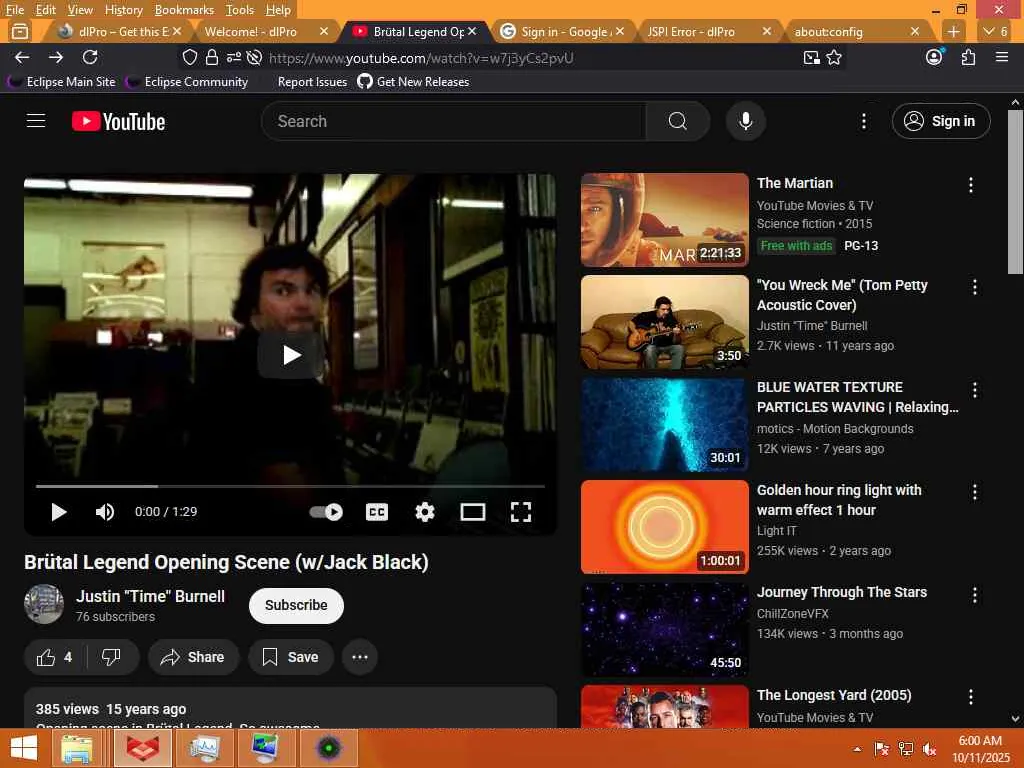Open the Edit menu
The width and height of the screenshot is (1024, 768).
pos(46,10)
